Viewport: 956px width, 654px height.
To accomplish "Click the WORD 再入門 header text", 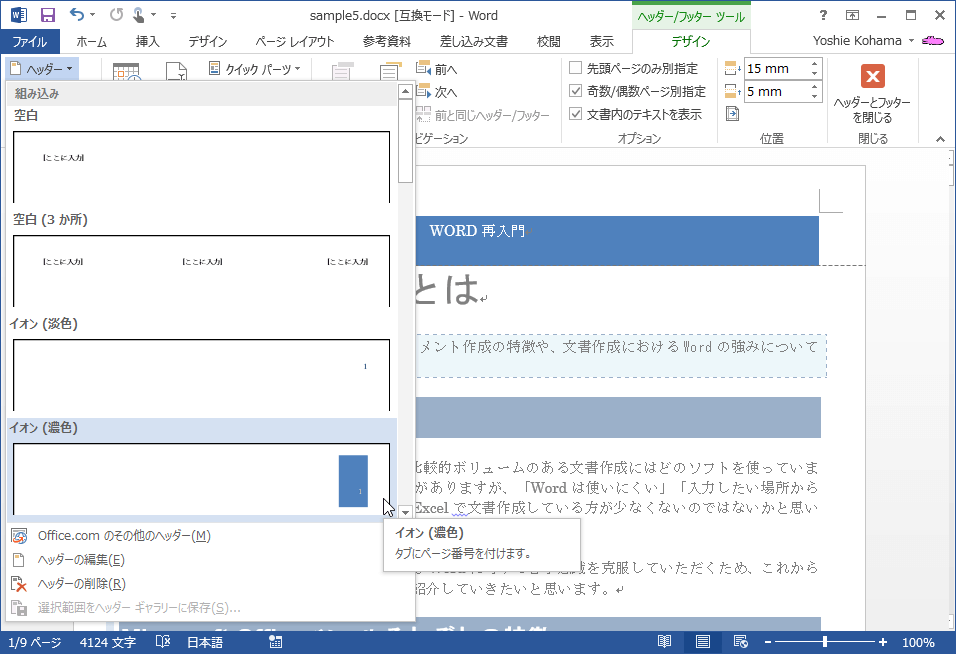I will point(477,231).
